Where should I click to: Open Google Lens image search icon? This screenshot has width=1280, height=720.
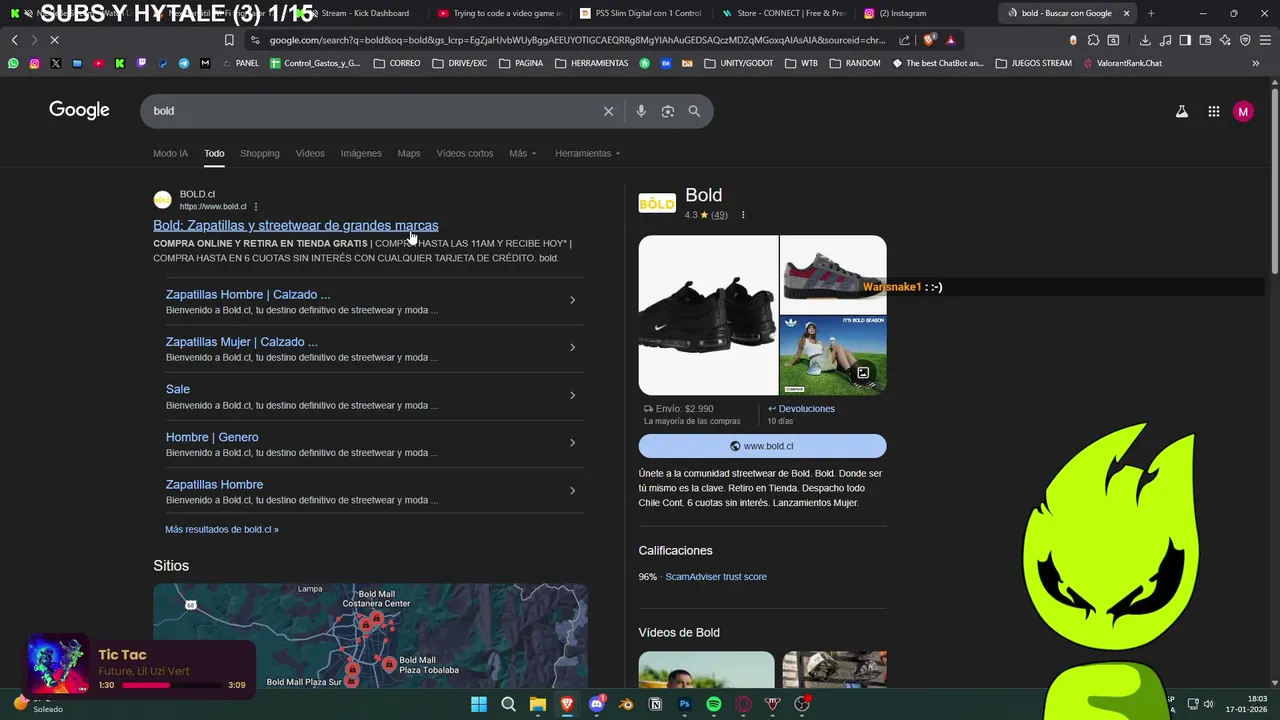(668, 111)
